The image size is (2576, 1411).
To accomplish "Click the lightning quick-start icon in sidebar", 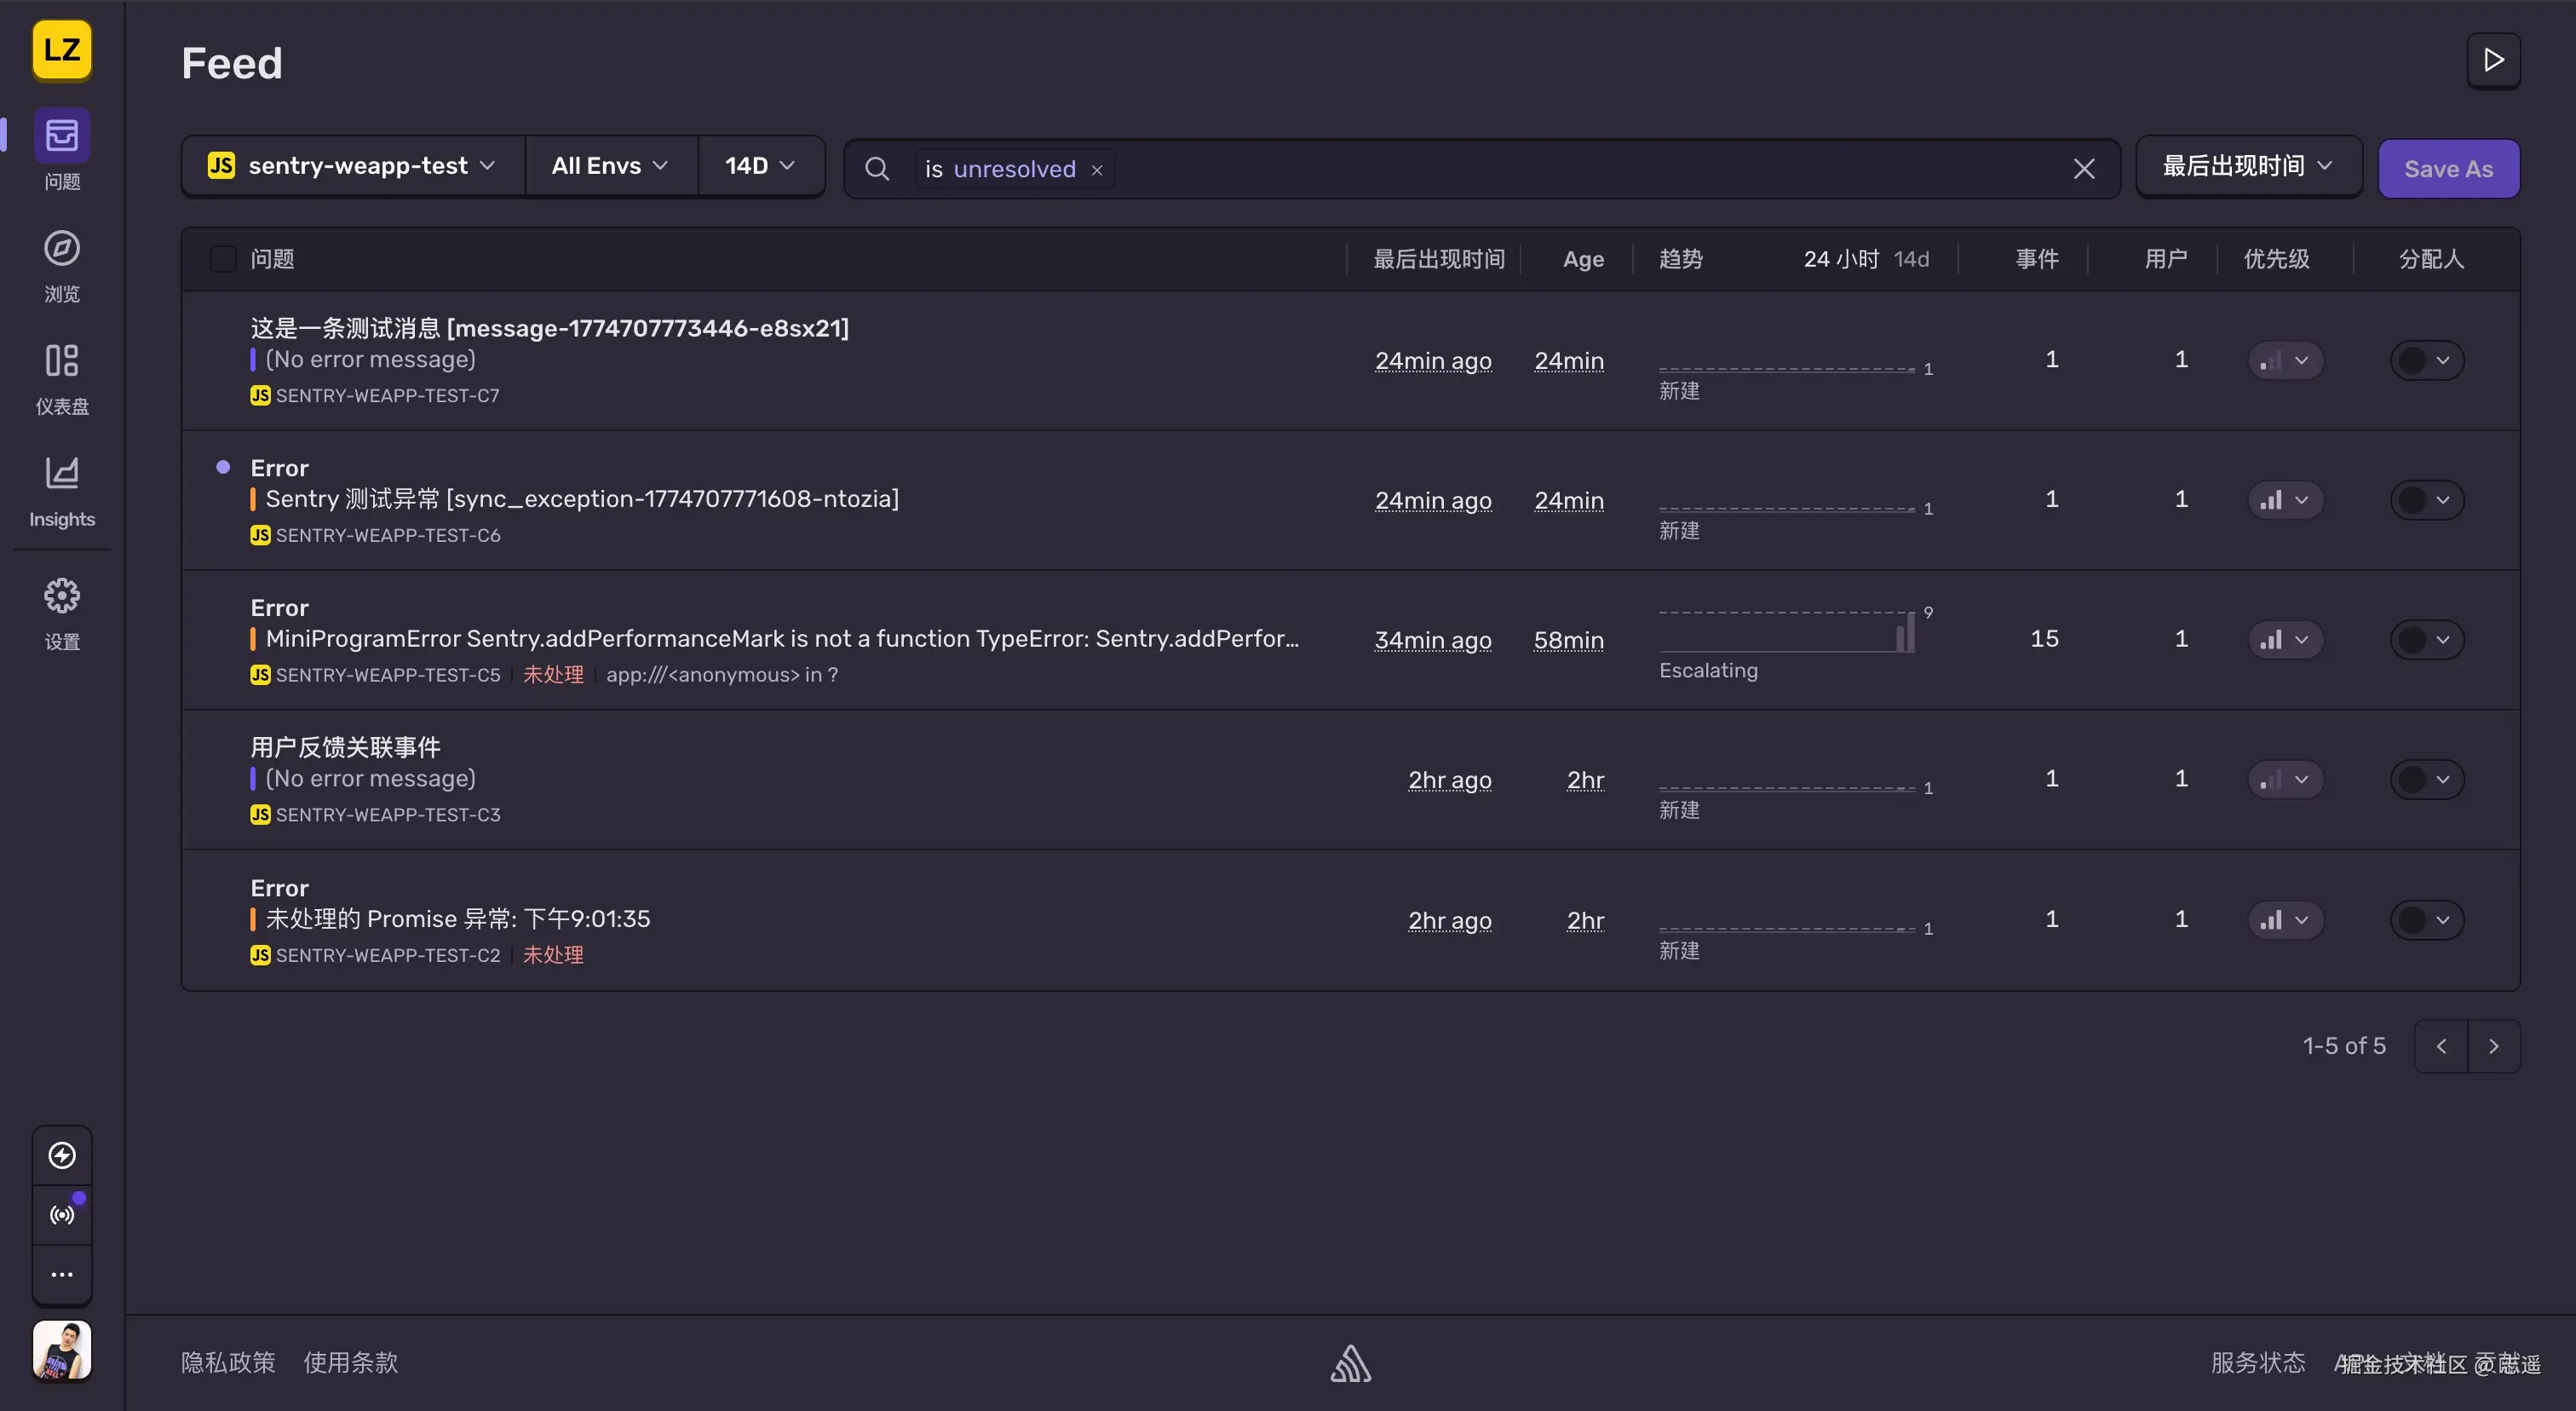I will click(61, 1155).
